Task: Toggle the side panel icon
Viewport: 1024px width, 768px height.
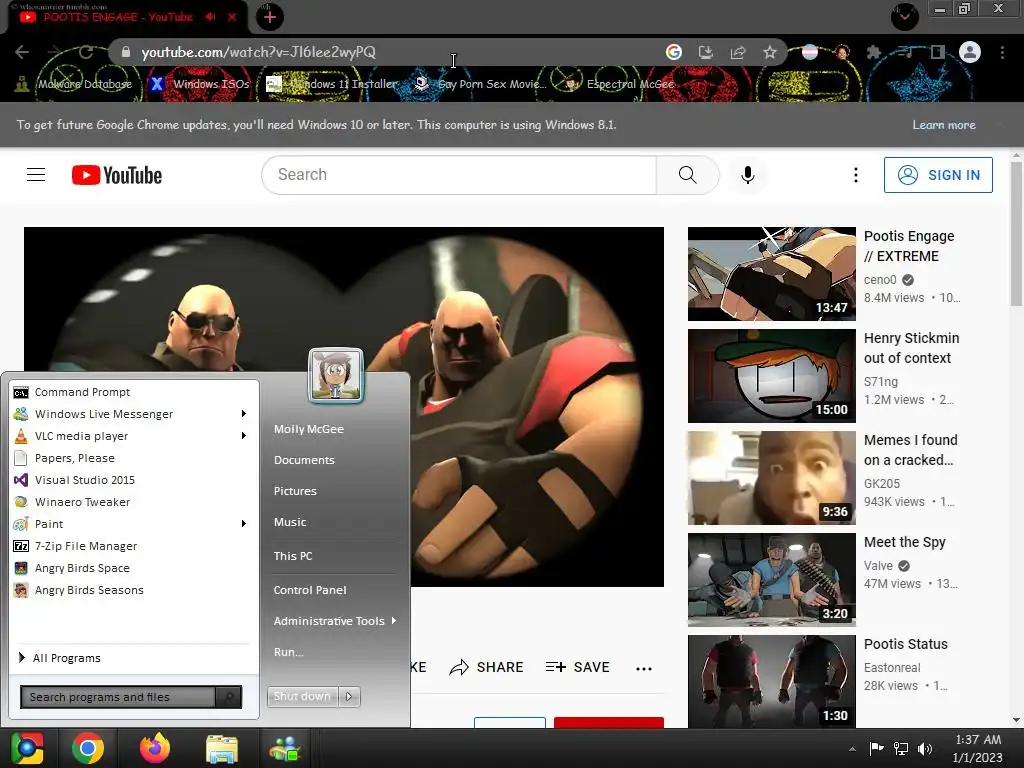Action: pyautogui.click(x=937, y=52)
